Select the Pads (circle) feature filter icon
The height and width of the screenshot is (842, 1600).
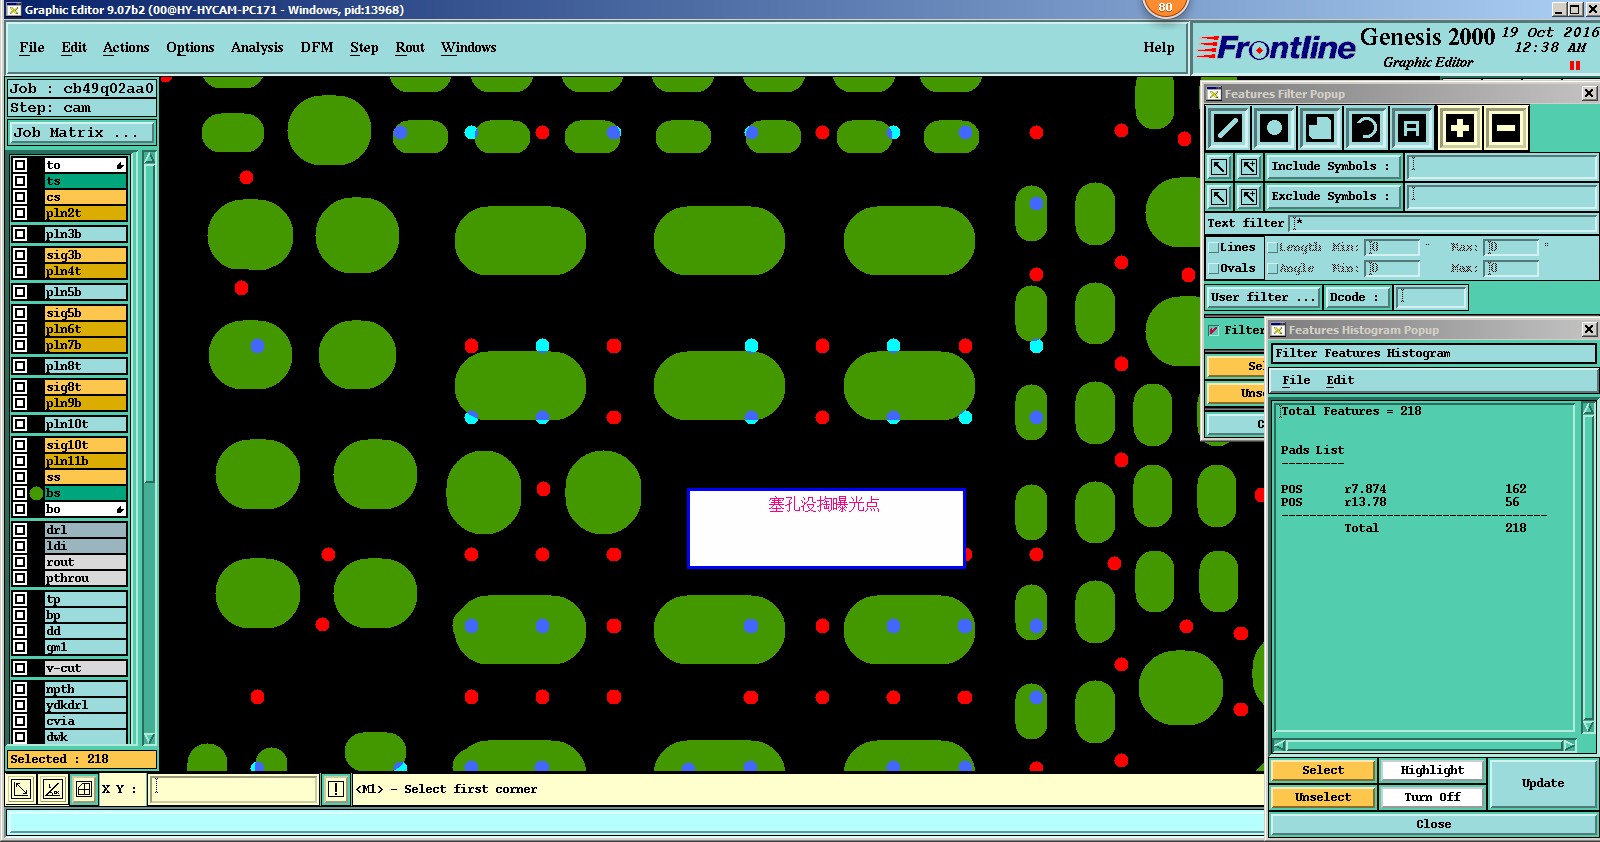tap(1274, 128)
